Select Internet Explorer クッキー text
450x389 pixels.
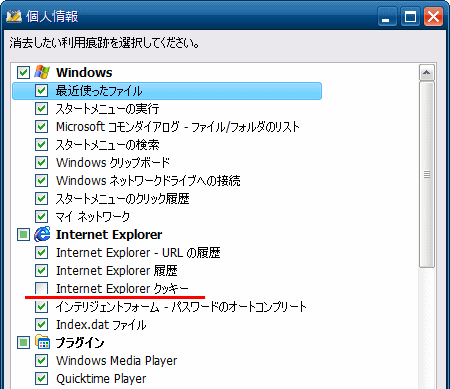(x=122, y=289)
